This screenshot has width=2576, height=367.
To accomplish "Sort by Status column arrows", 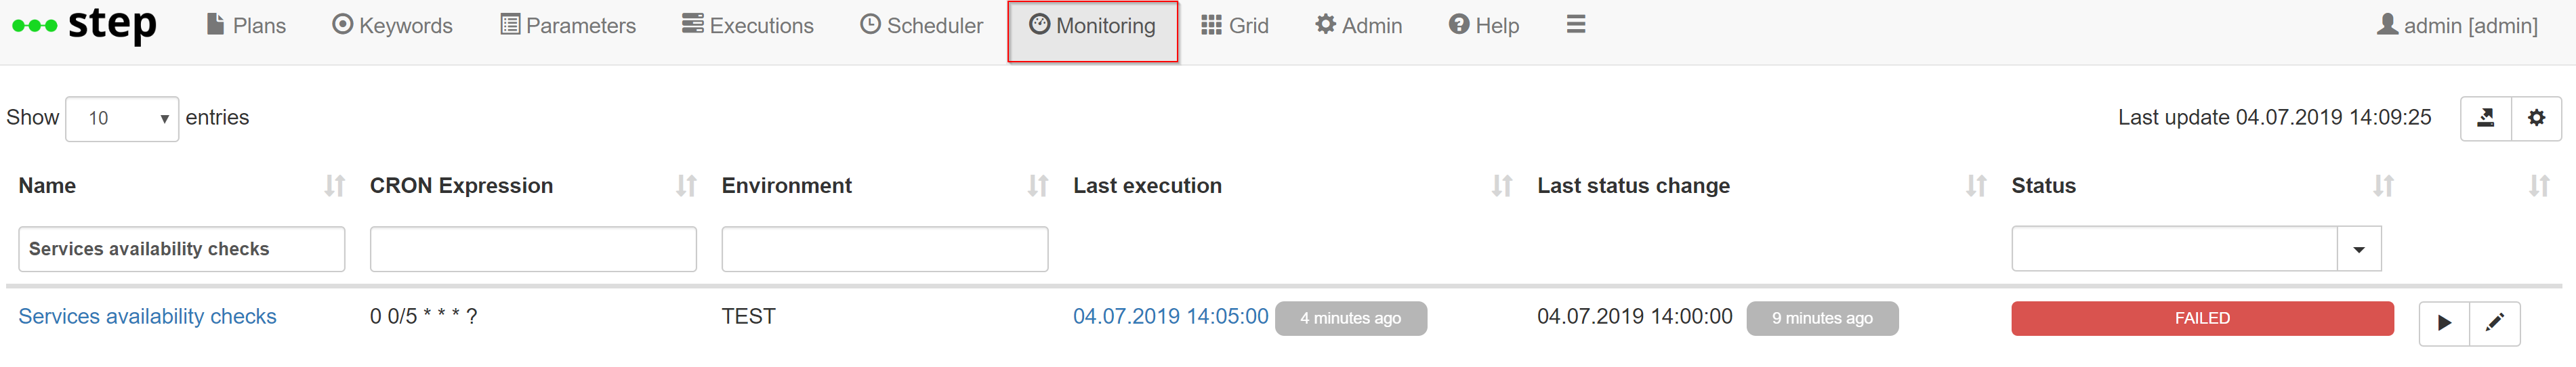I will 2384,186.
